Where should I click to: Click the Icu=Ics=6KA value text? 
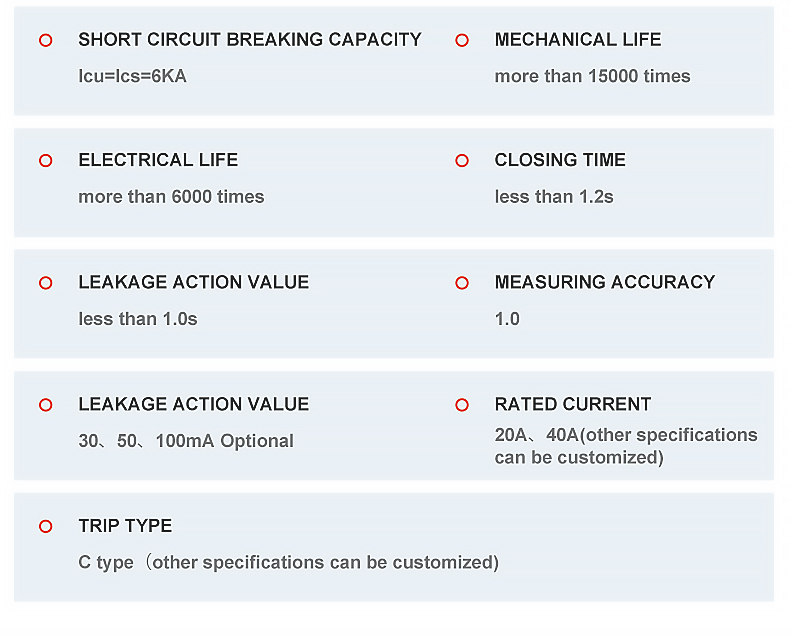click(x=133, y=76)
